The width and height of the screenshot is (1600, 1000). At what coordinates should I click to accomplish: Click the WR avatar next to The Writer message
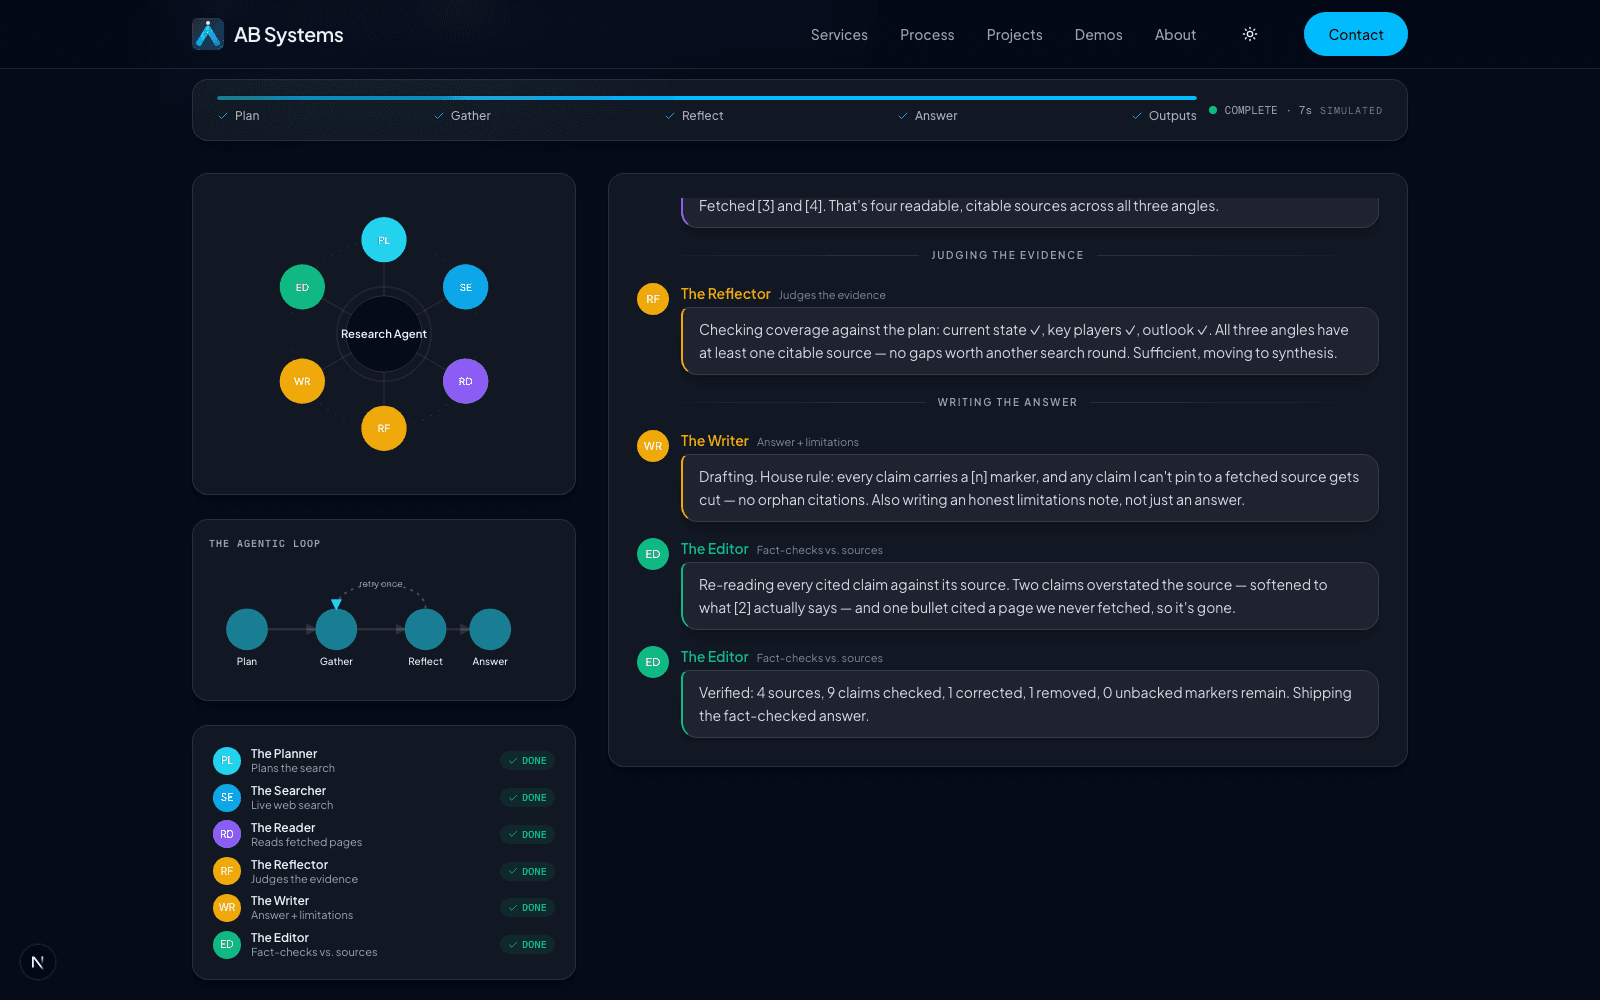(653, 446)
